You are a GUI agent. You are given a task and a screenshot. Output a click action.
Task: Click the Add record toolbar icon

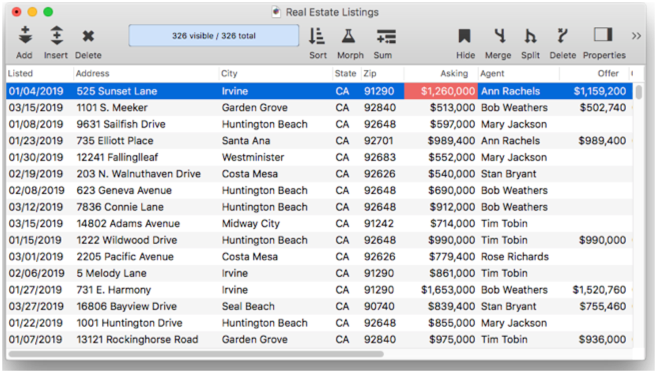tap(25, 36)
